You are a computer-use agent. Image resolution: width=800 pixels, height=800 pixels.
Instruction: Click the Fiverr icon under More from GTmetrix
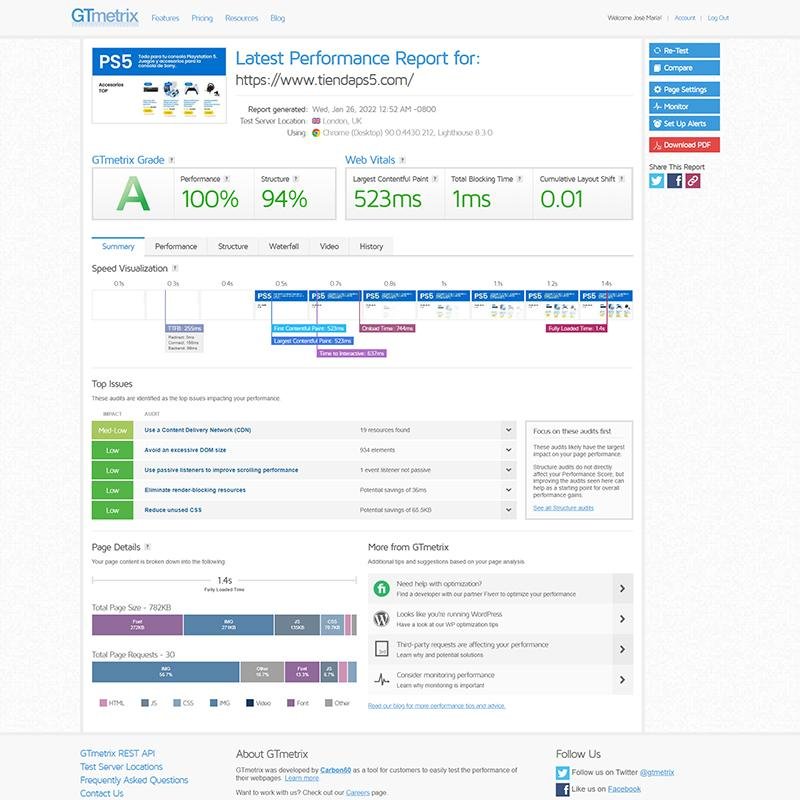[382, 588]
